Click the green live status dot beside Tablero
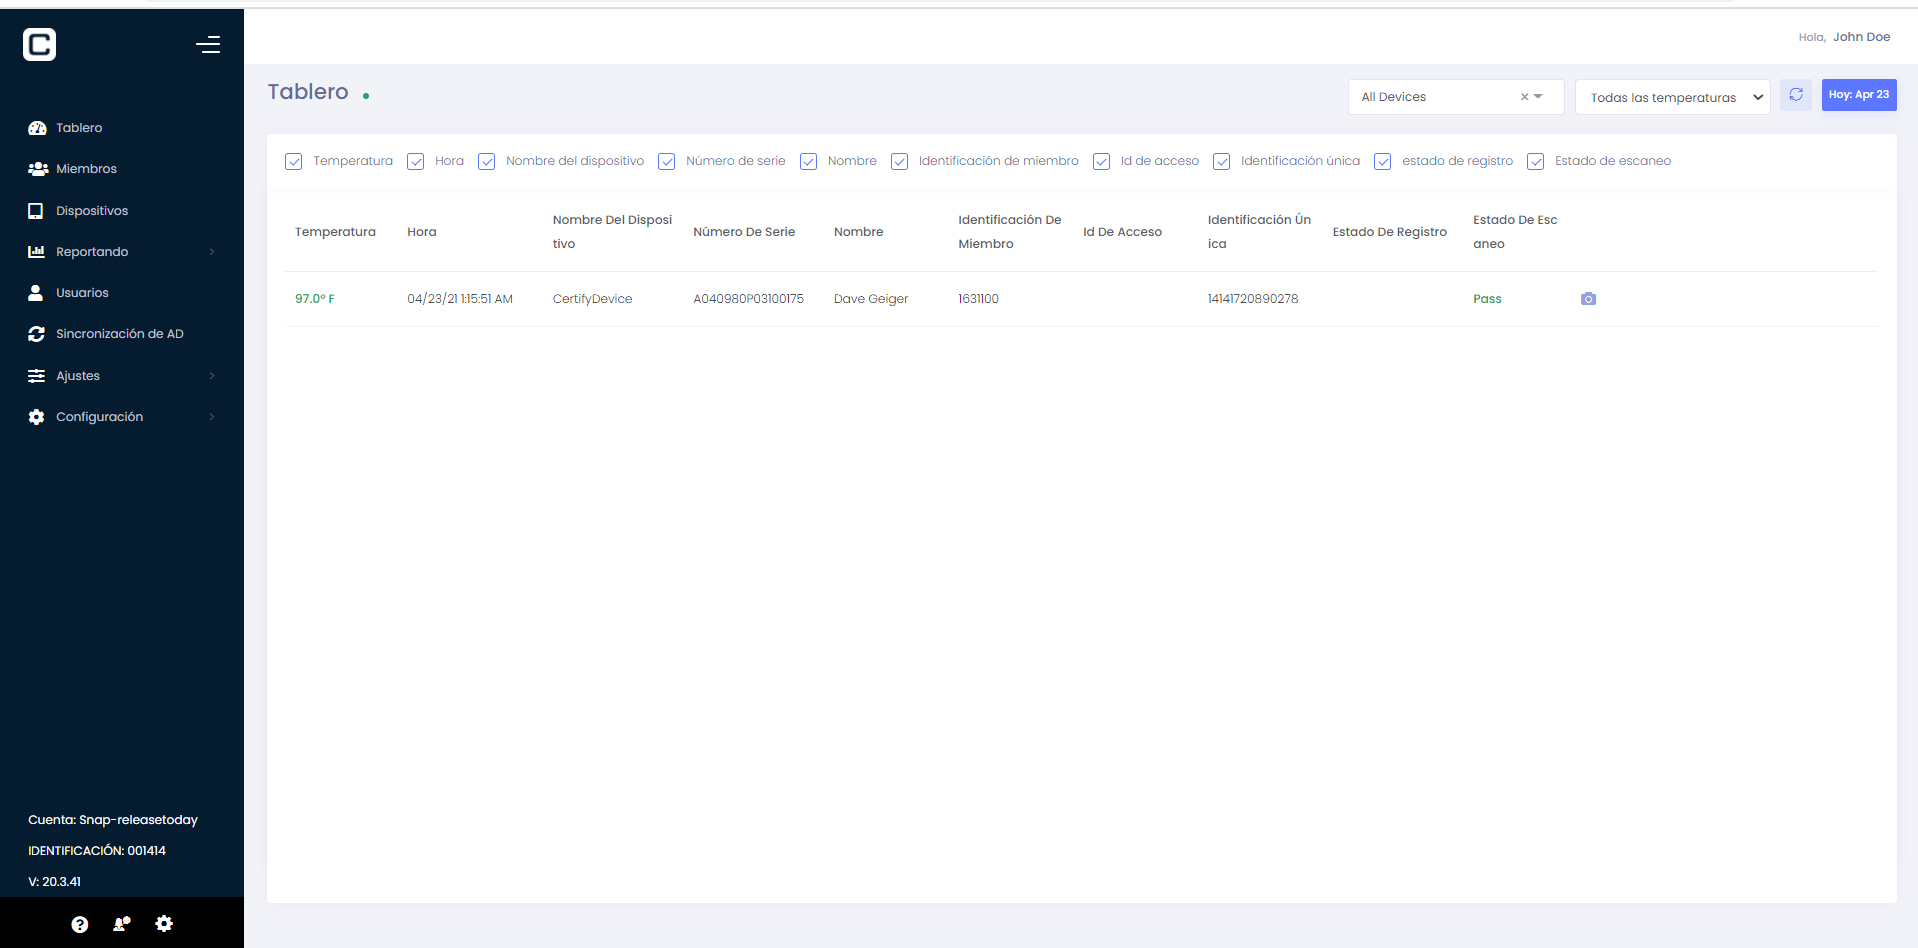 (366, 96)
